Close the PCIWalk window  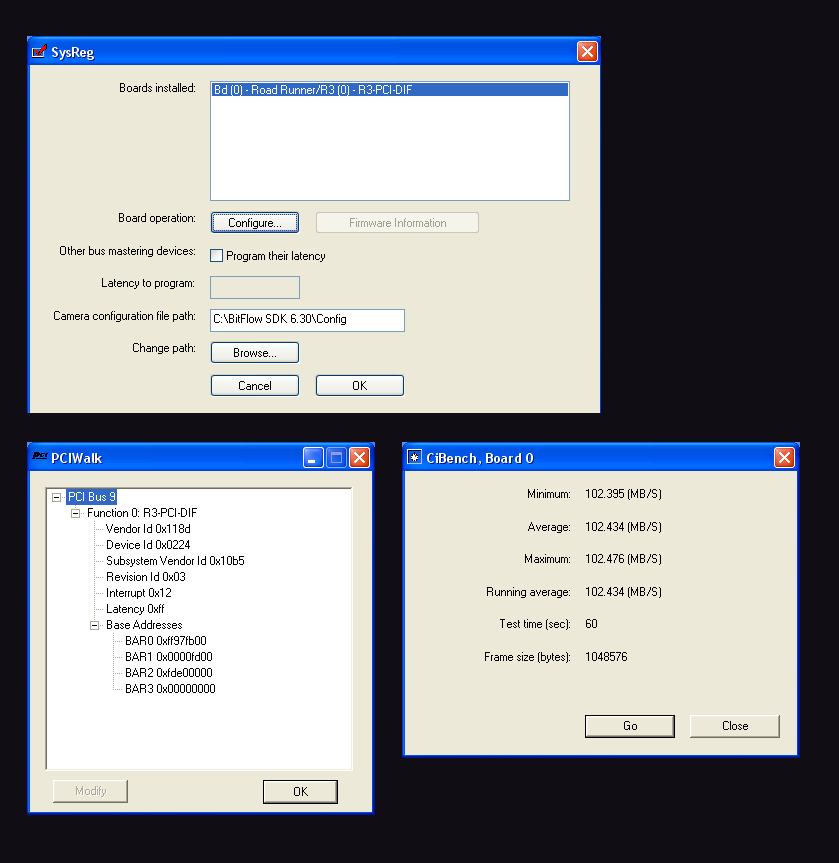(359, 458)
